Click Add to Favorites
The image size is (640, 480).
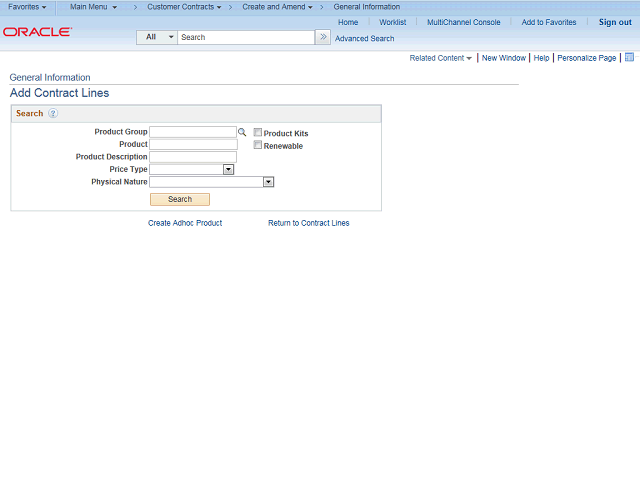point(549,22)
